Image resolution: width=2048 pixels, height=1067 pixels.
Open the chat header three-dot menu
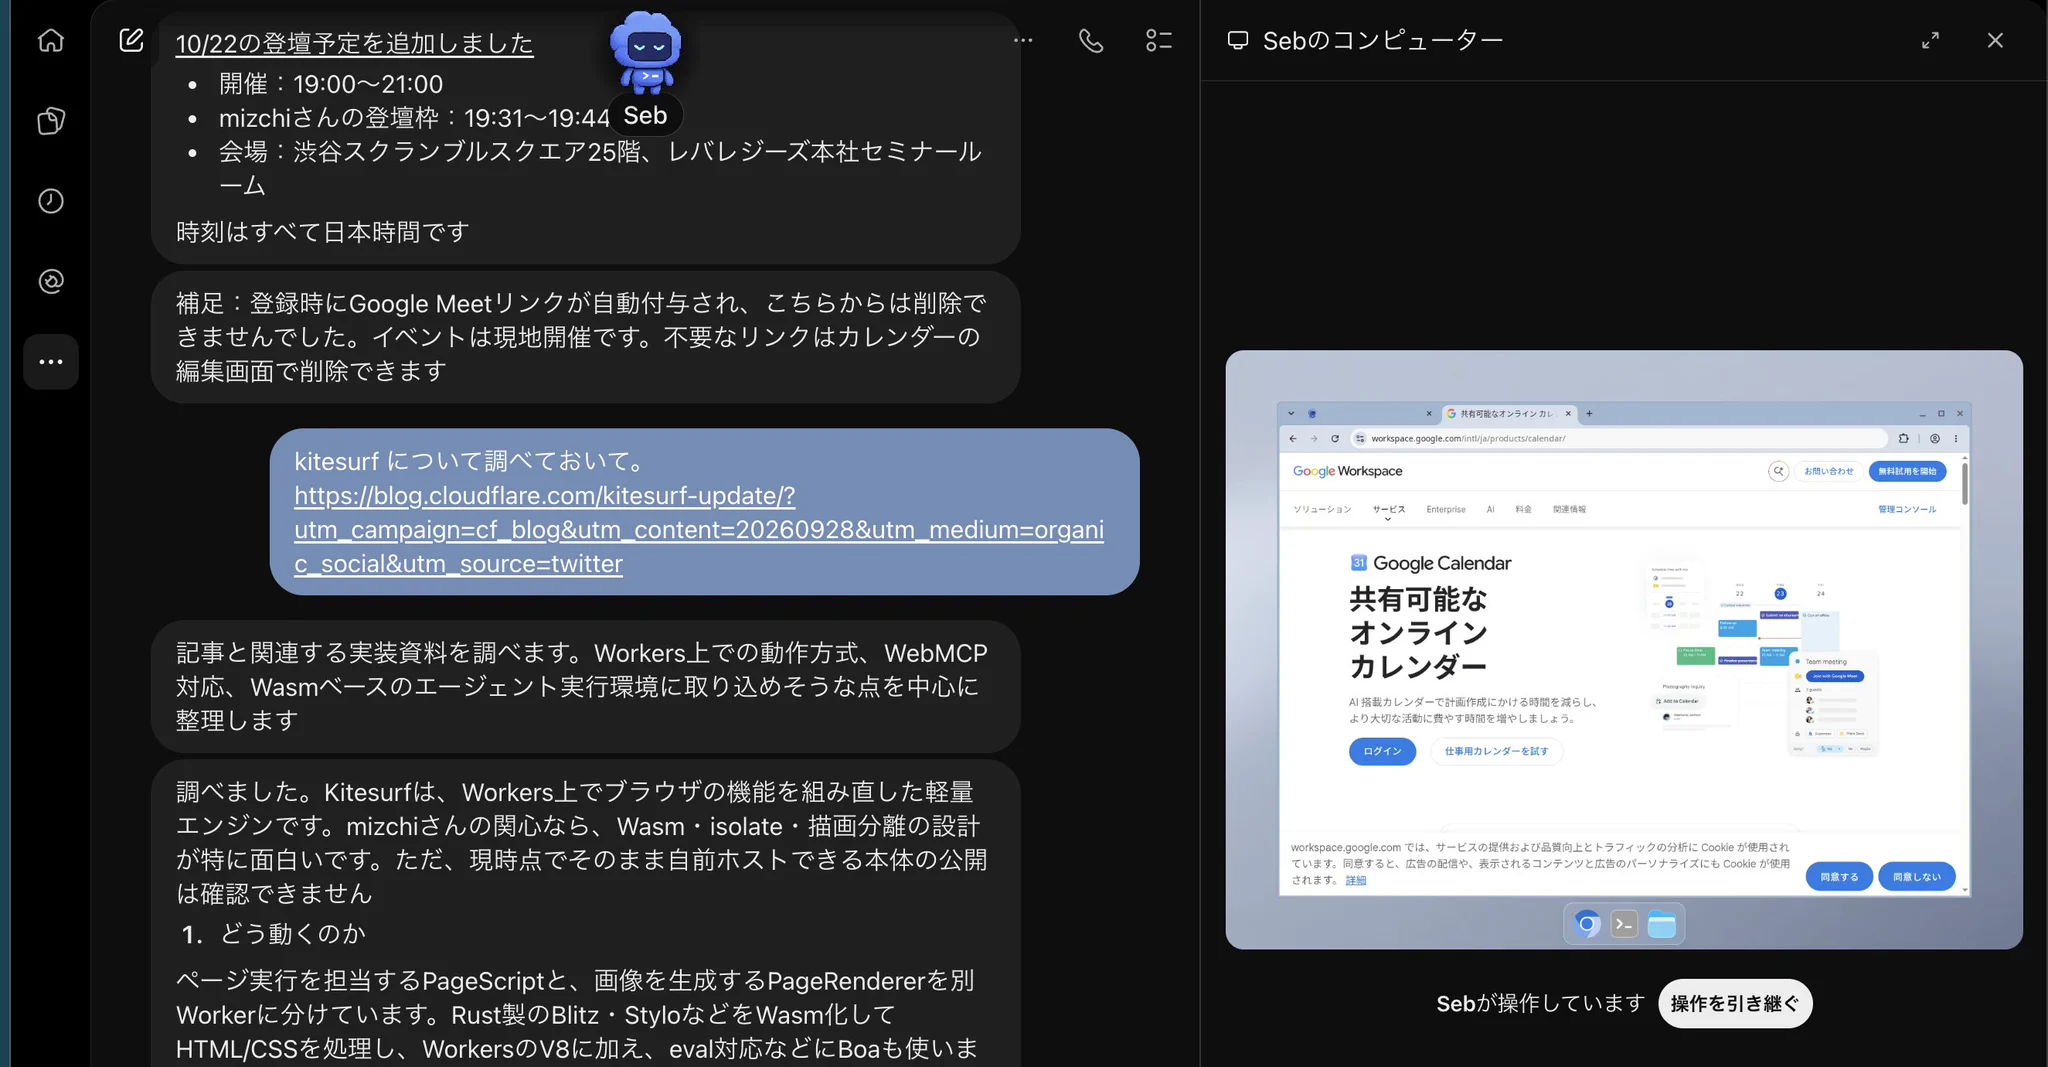1023,41
